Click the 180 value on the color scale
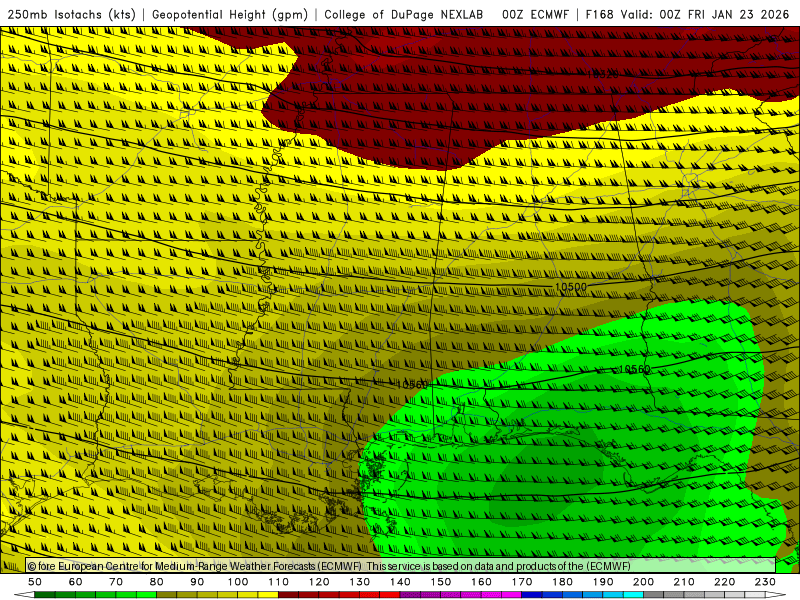The image size is (800, 600). click(x=562, y=582)
